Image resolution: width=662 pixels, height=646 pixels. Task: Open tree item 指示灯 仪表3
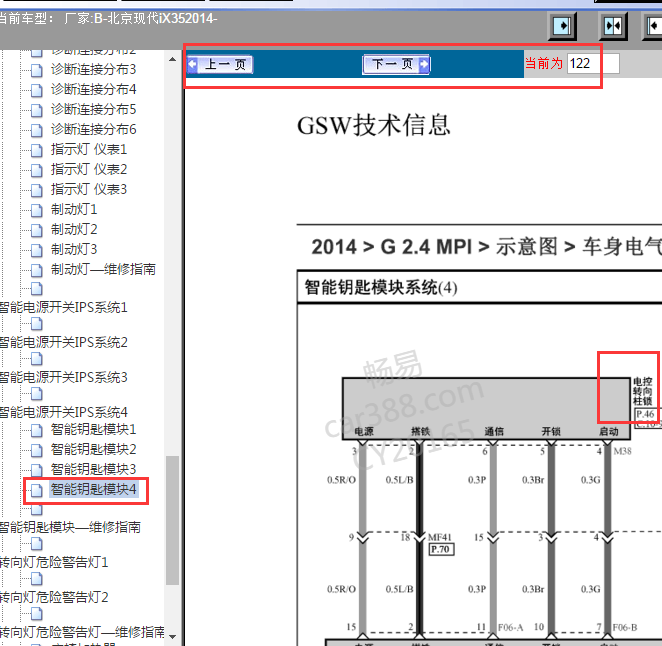pyautogui.click(x=89, y=189)
